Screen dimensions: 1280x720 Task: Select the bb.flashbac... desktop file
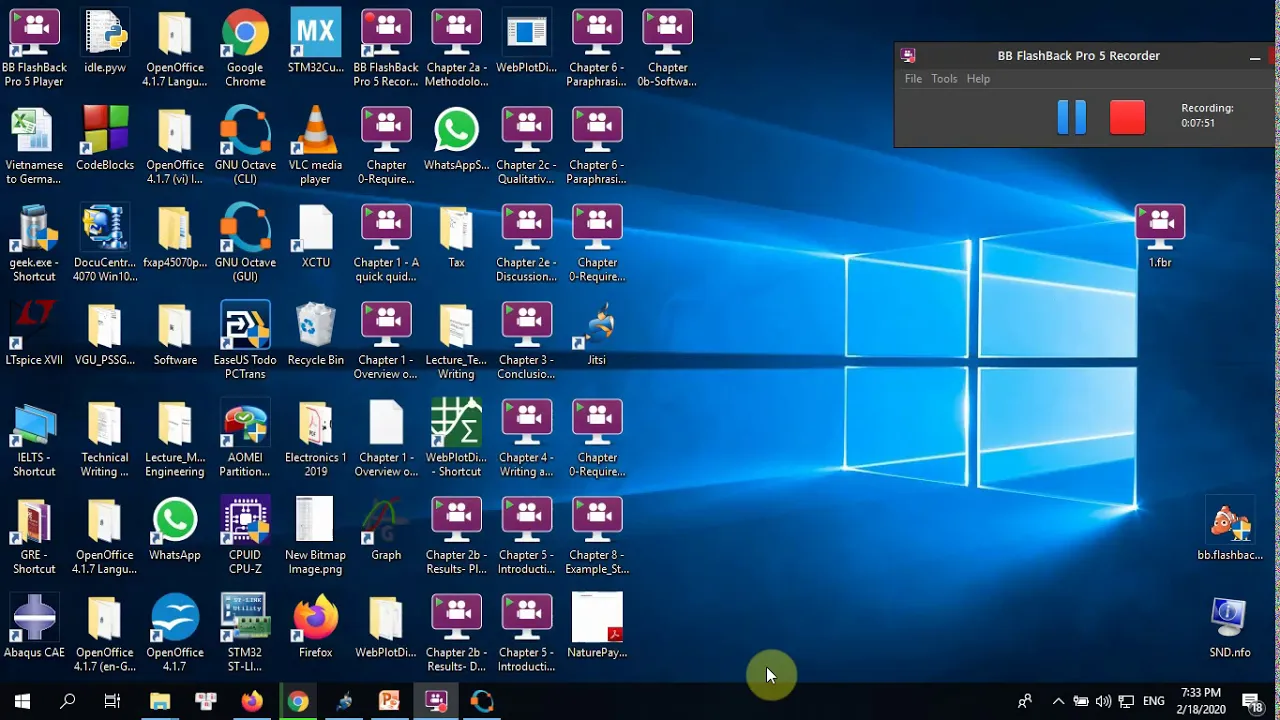1230,529
